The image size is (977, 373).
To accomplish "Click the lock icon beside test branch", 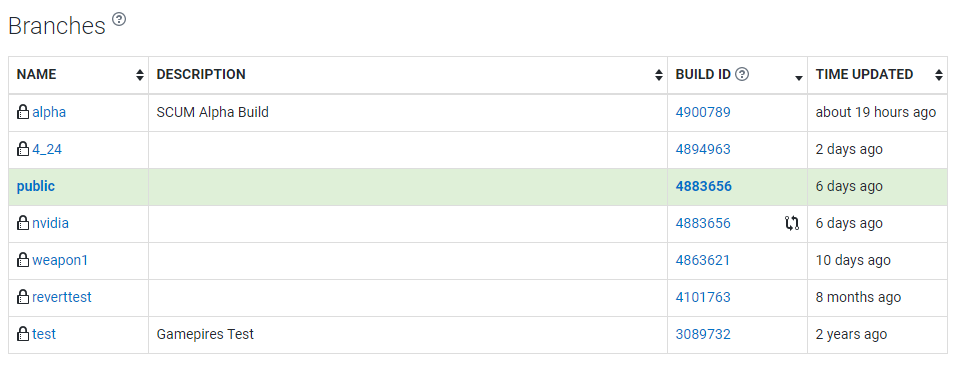I will click(23, 334).
